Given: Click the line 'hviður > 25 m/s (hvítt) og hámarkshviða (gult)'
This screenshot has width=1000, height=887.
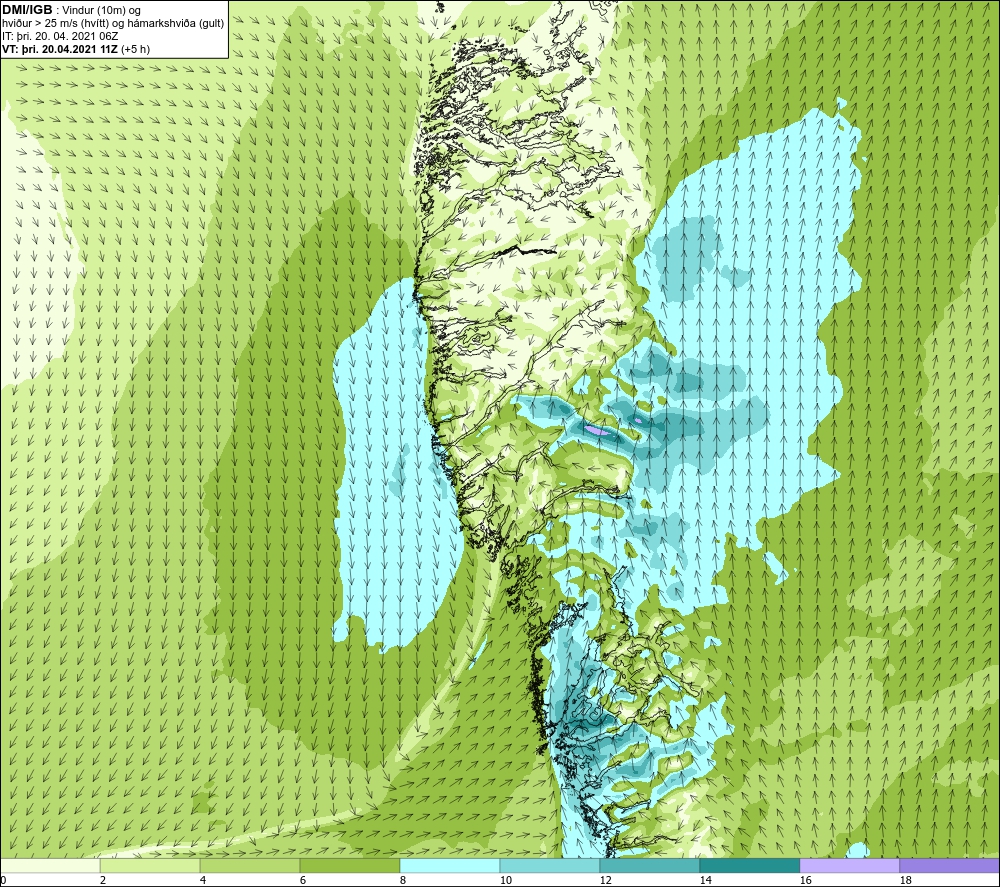Looking at the screenshot, I should pyautogui.click(x=113, y=24).
